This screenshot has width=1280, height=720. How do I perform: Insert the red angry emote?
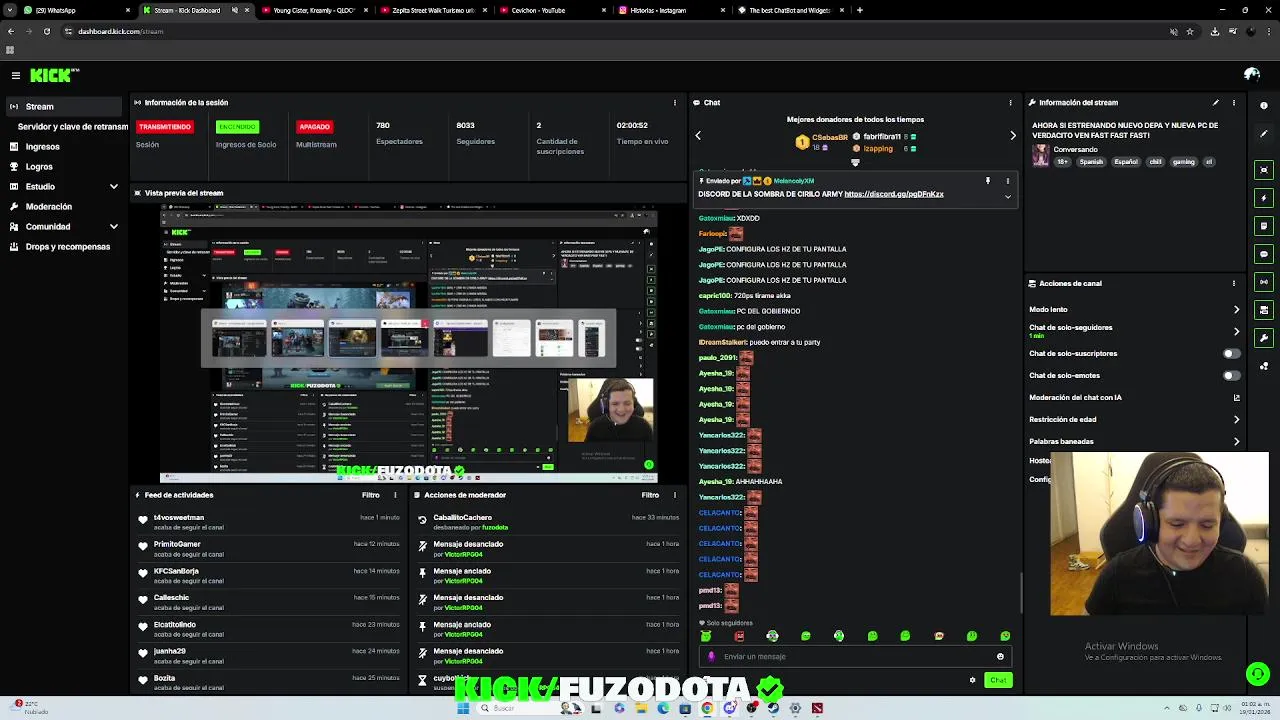tap(739, 636)
